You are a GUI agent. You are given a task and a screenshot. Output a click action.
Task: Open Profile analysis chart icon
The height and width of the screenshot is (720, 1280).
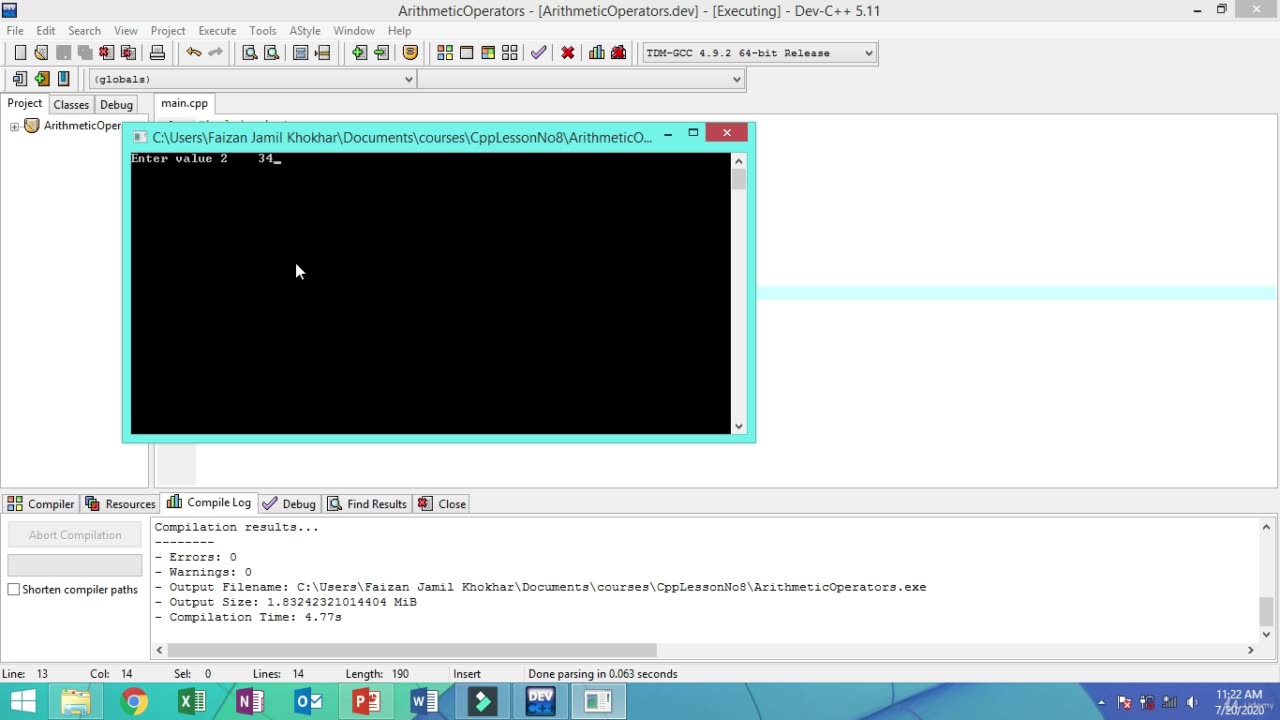597,53
